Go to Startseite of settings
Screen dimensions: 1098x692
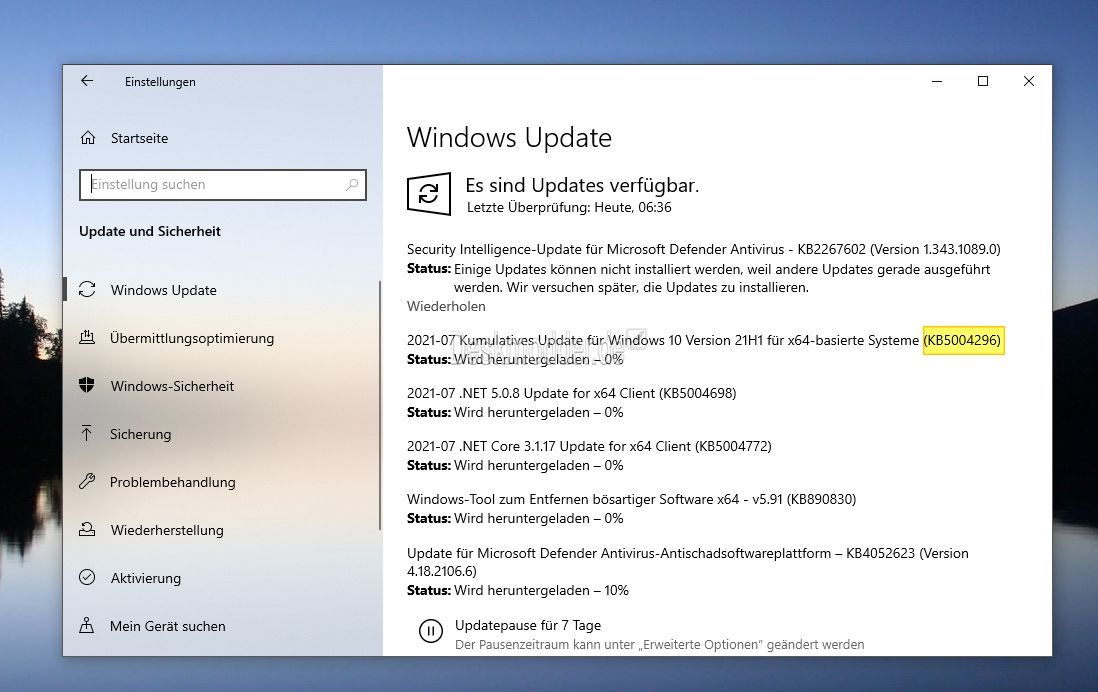point(139,139)
